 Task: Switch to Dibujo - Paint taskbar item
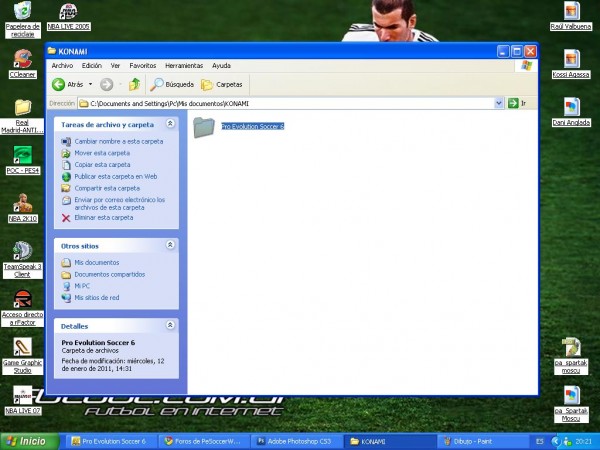(482, 441)
